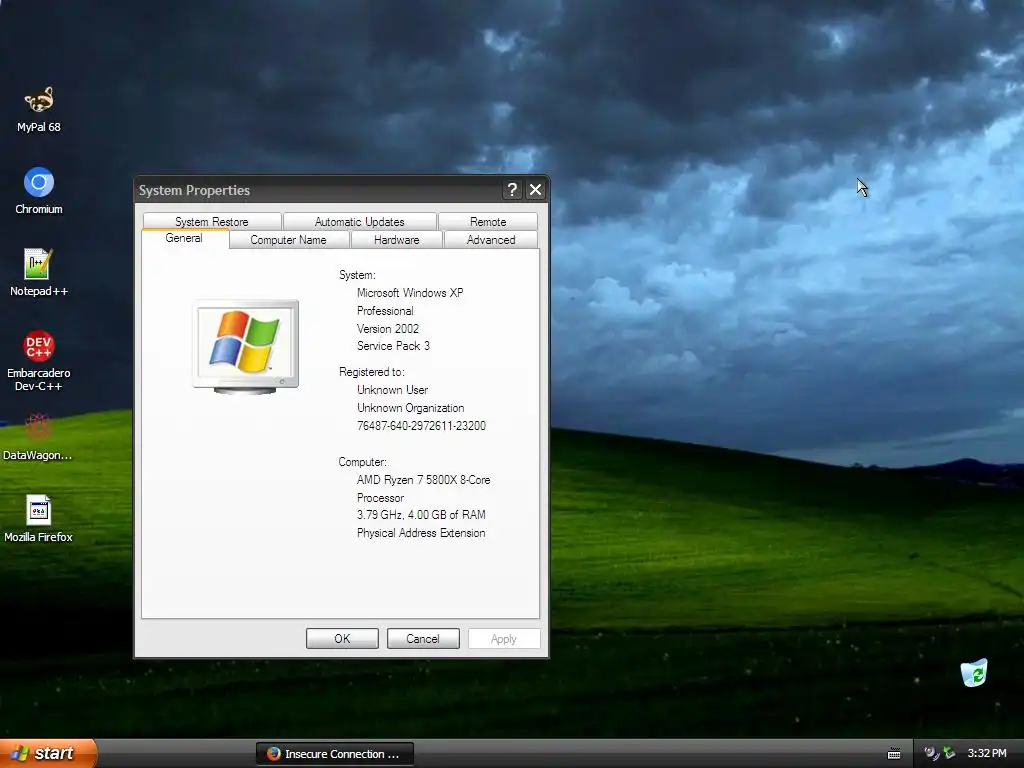1024x768 pixels.
Task: Click the 'Computer:' label
Action: pyautogui.click(x=362, y=462)
